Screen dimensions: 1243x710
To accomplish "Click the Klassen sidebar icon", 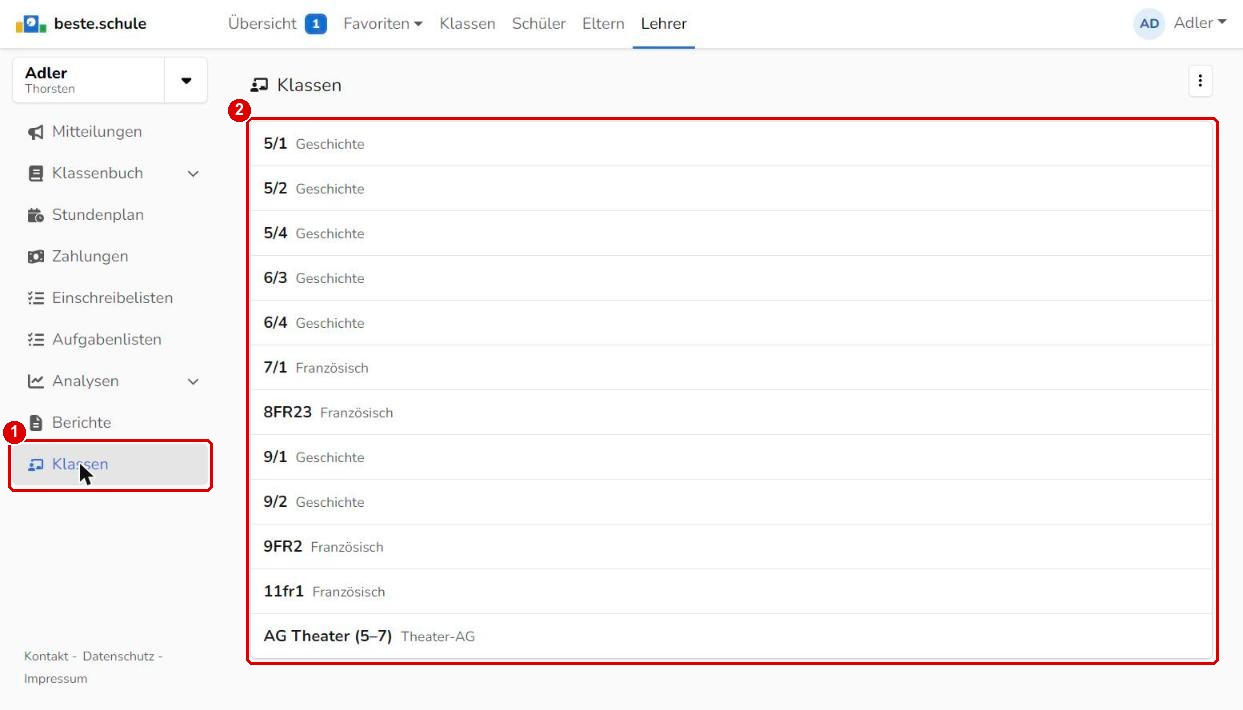I will tap(36, 464).
